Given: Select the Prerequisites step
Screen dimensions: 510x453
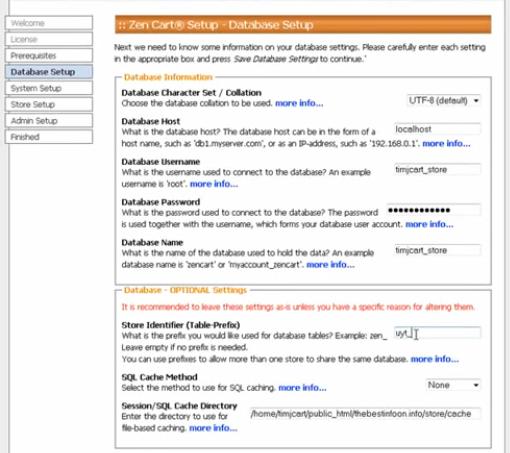Looking at the screenshot, I should [x=49, y=56].
